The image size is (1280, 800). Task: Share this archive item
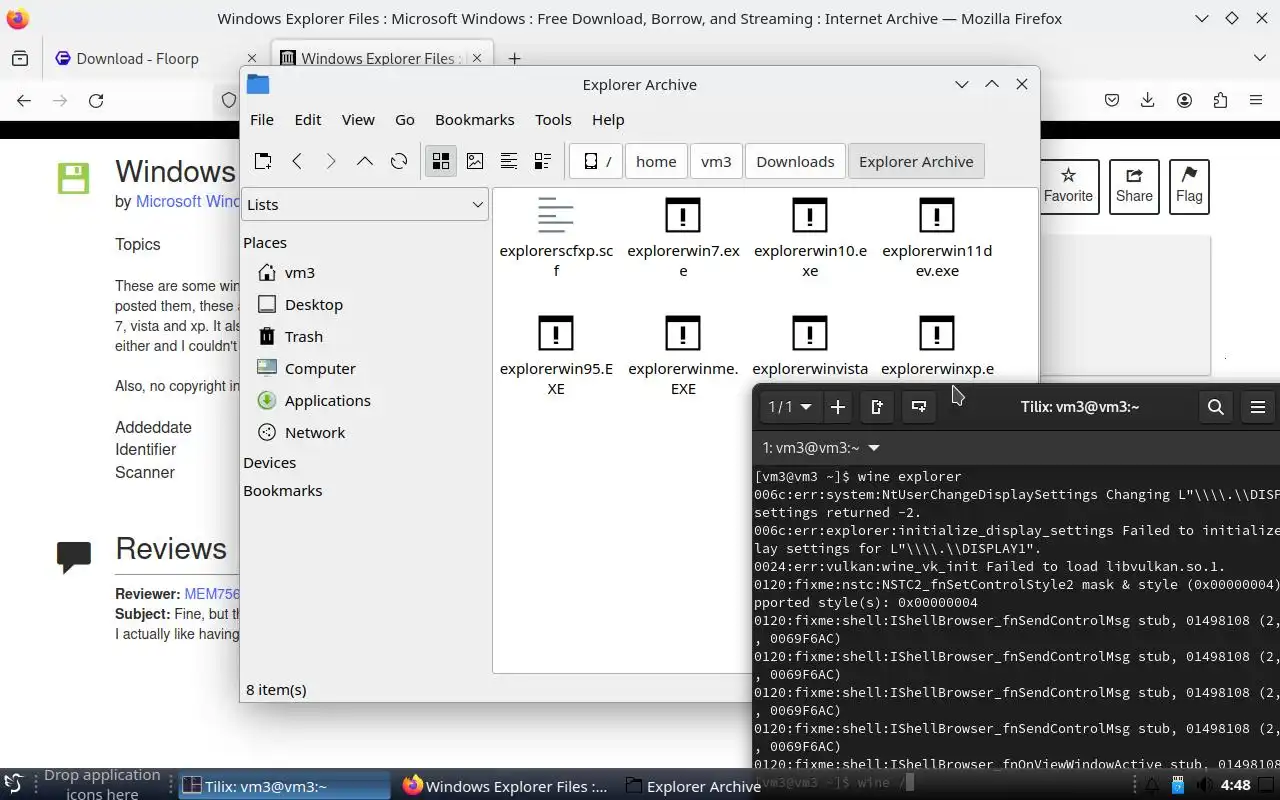pos(1134,186)
